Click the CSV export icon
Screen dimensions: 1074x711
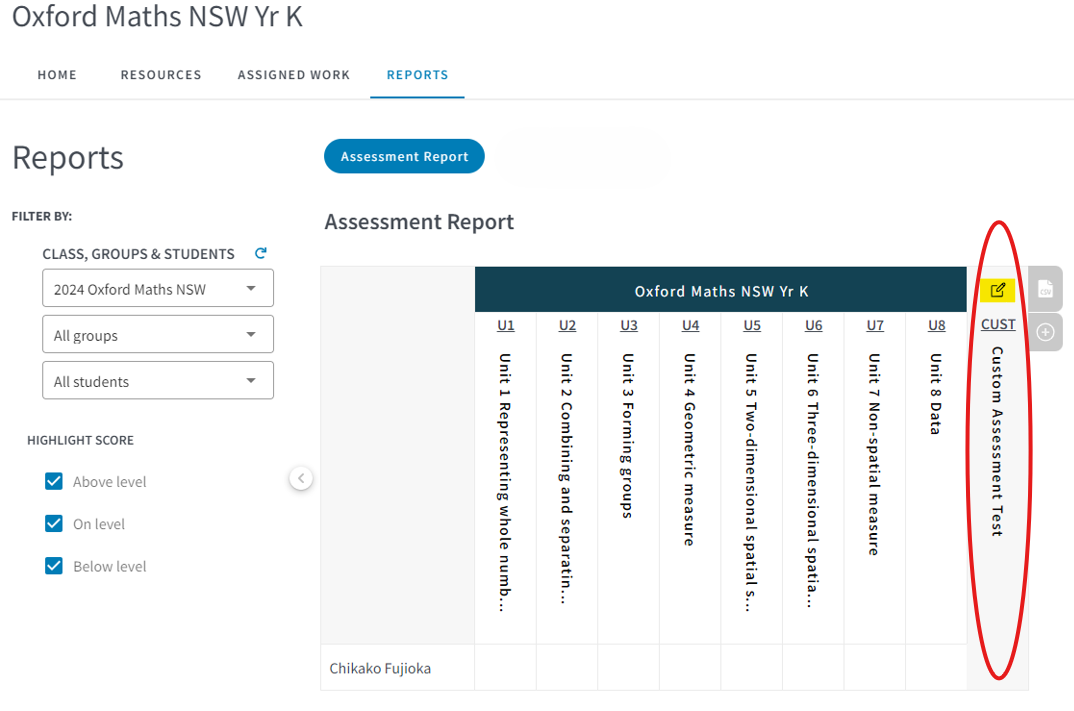click(1045, 289)
